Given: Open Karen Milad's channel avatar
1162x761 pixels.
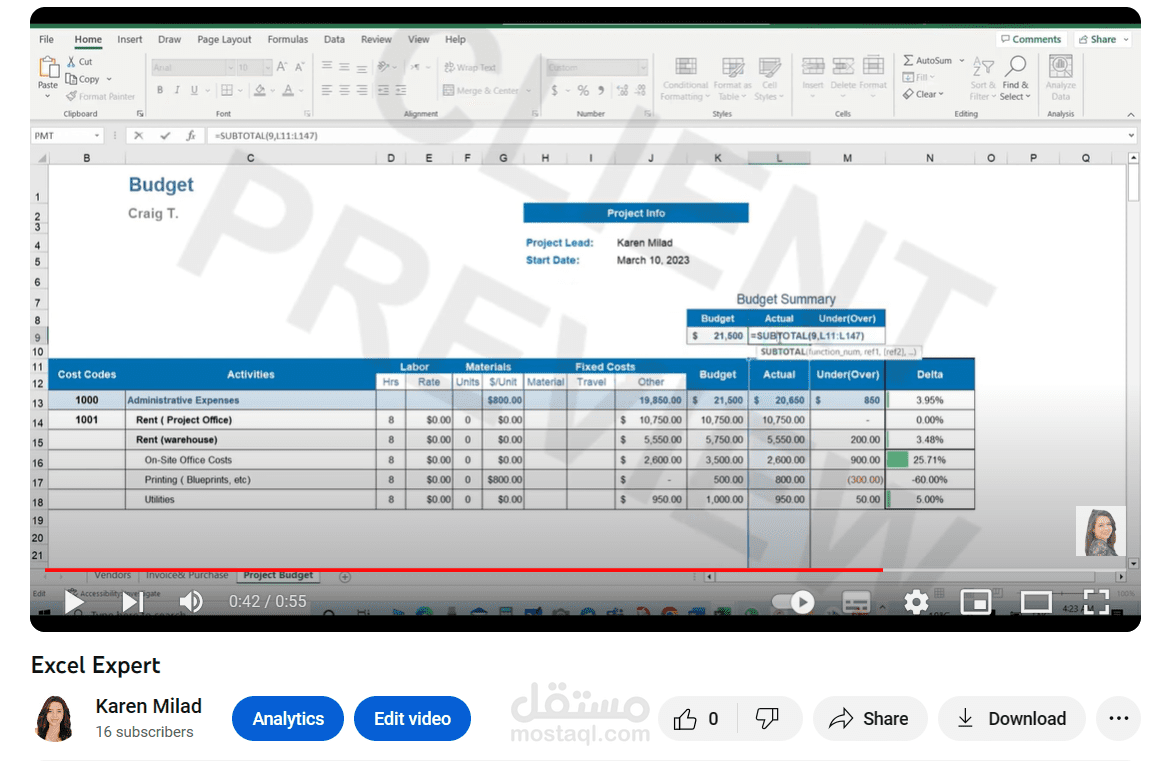Looking at the screenshot, I should (x=55, y=718).
